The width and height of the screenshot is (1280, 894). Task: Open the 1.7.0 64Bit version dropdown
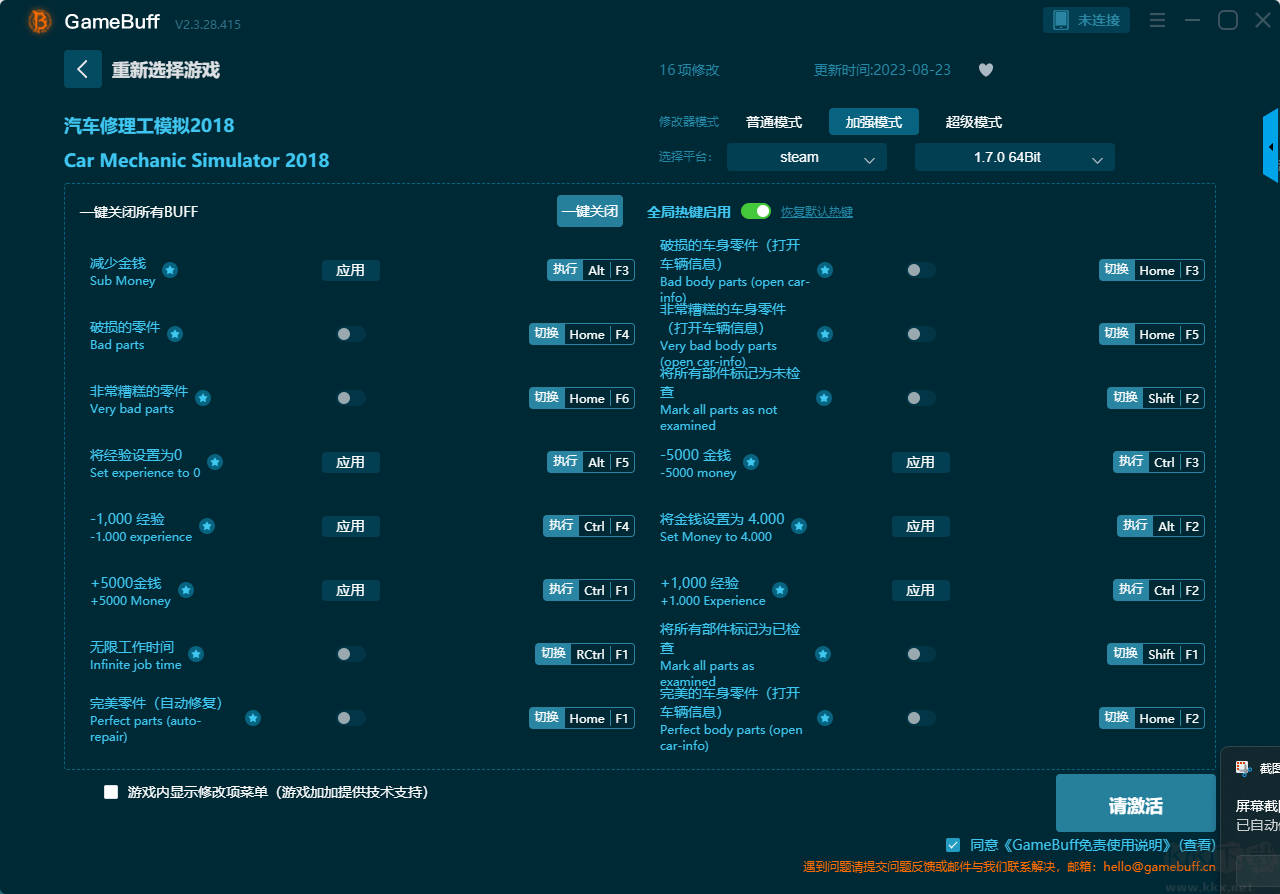click(1015, 157)
